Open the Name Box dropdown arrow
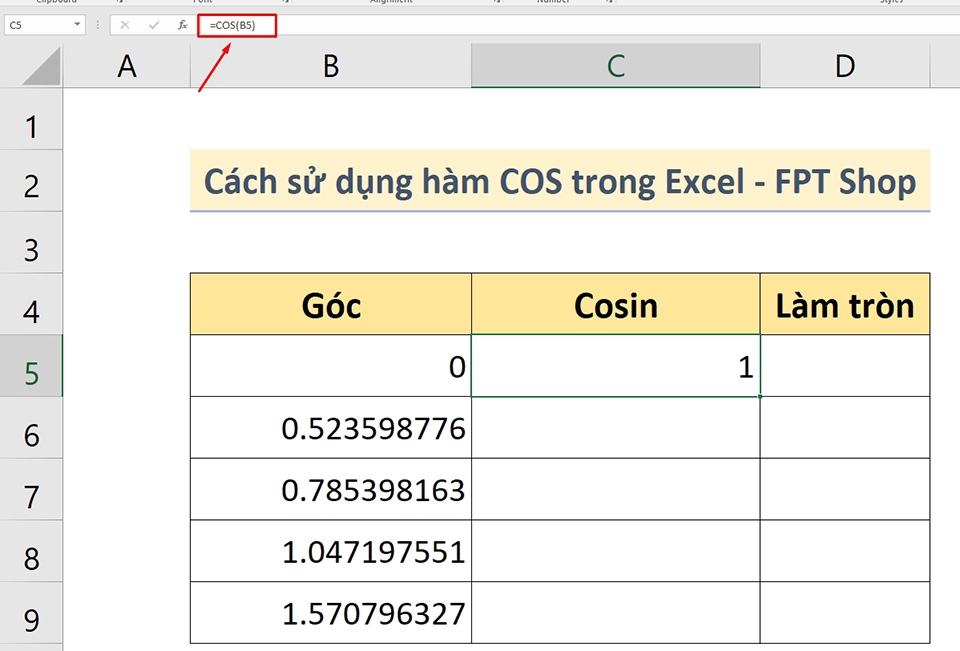Screen dimensions: 960x651 tap(79, 25)
